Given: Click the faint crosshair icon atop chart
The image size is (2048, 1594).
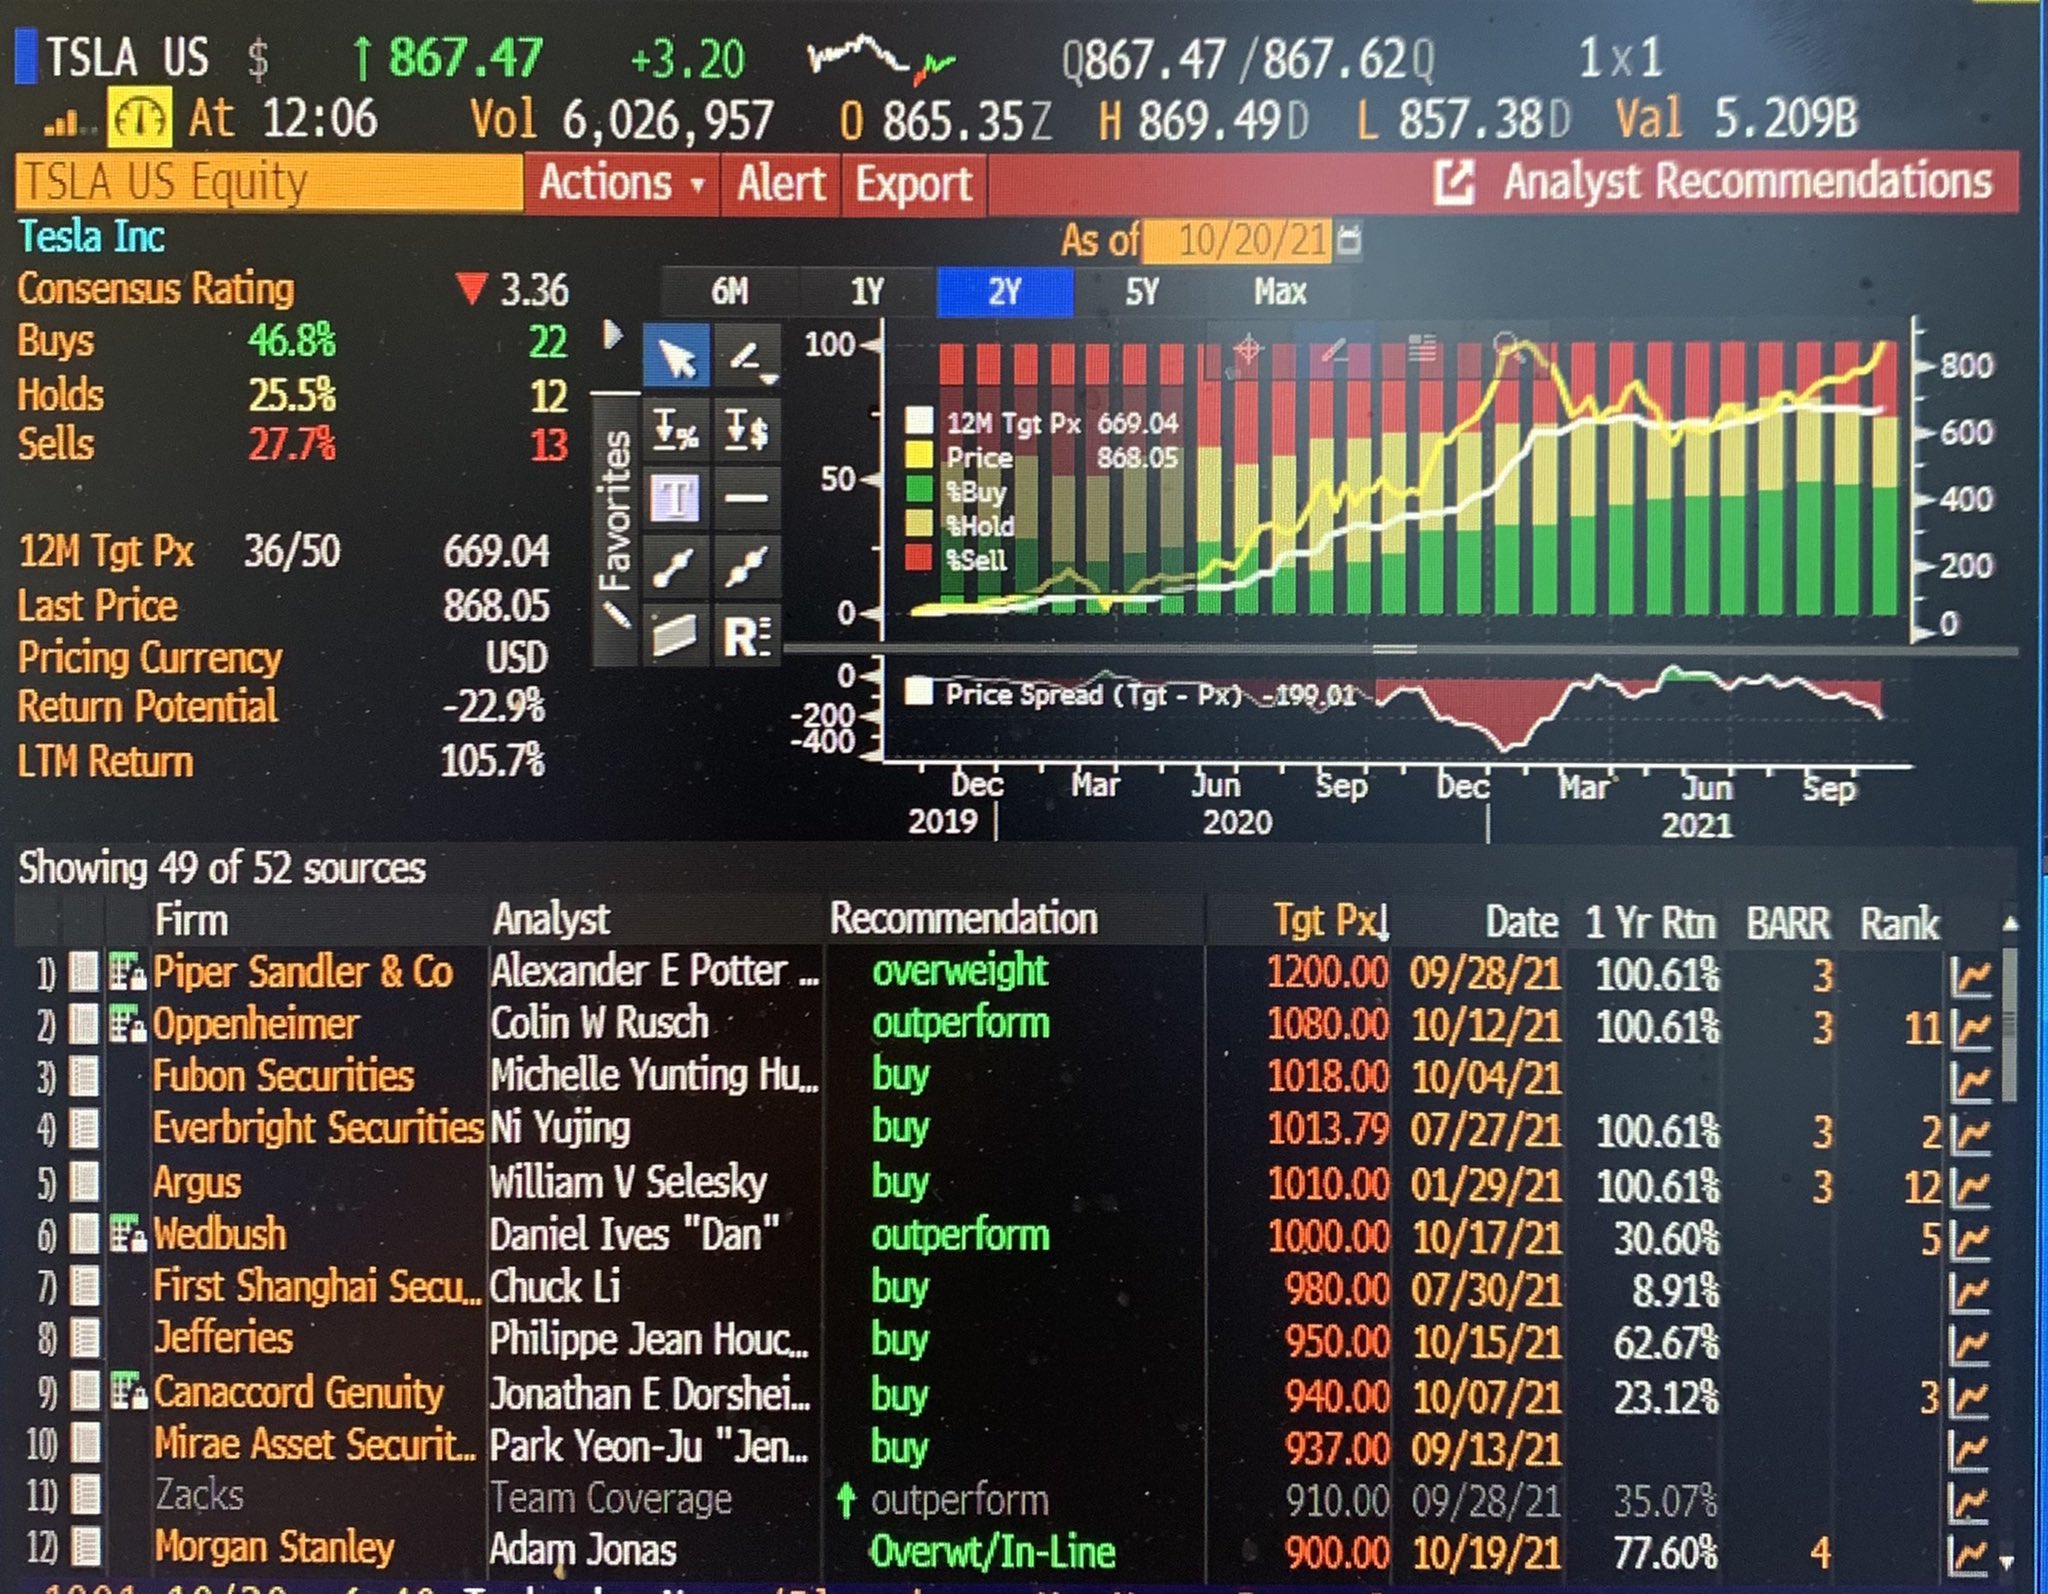Looking at the screenshot, I should point(1247,350).
